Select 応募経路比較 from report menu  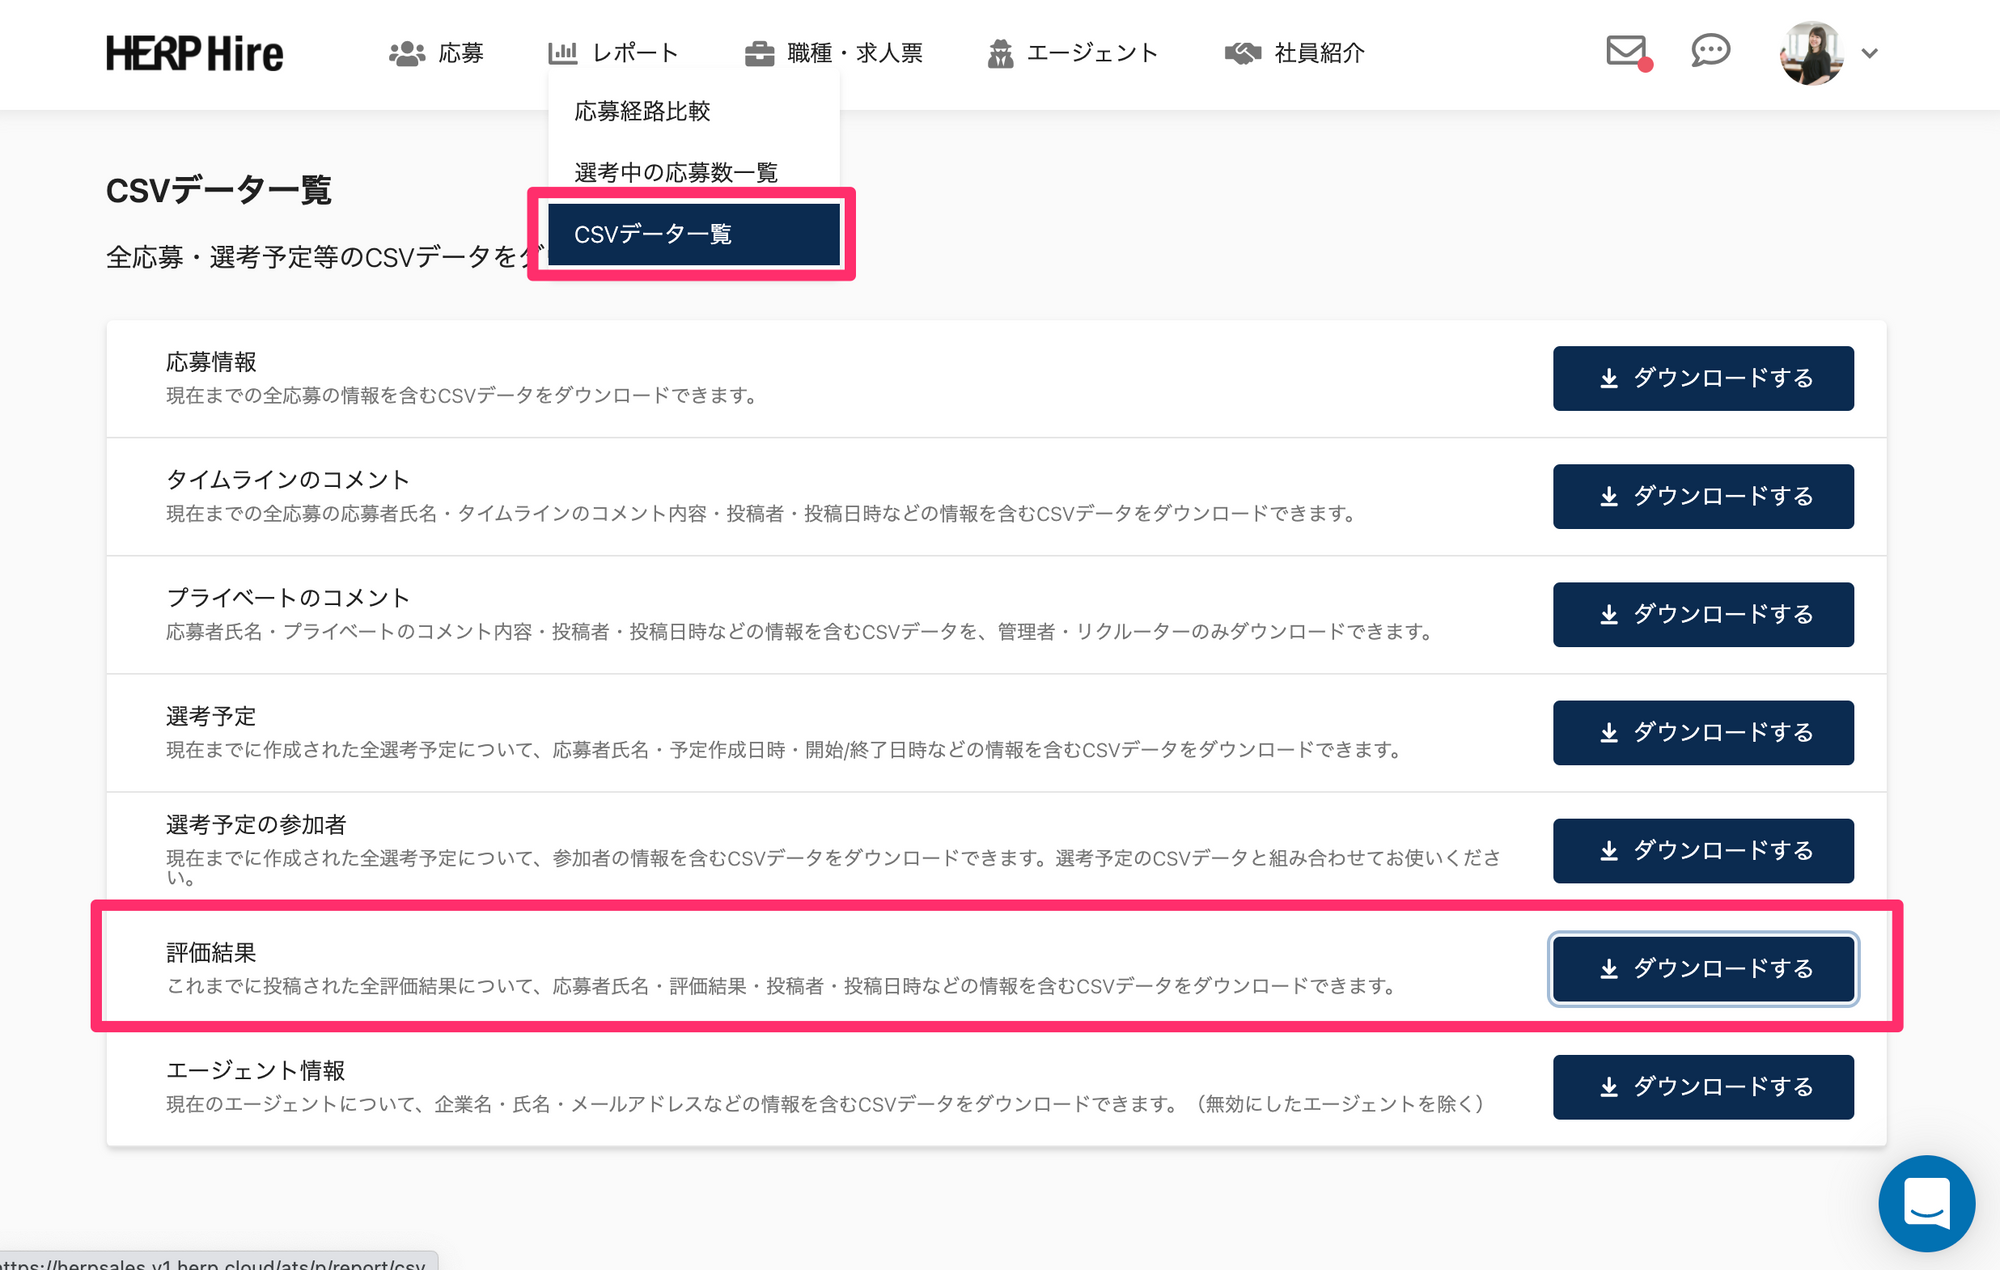[642, 111]
